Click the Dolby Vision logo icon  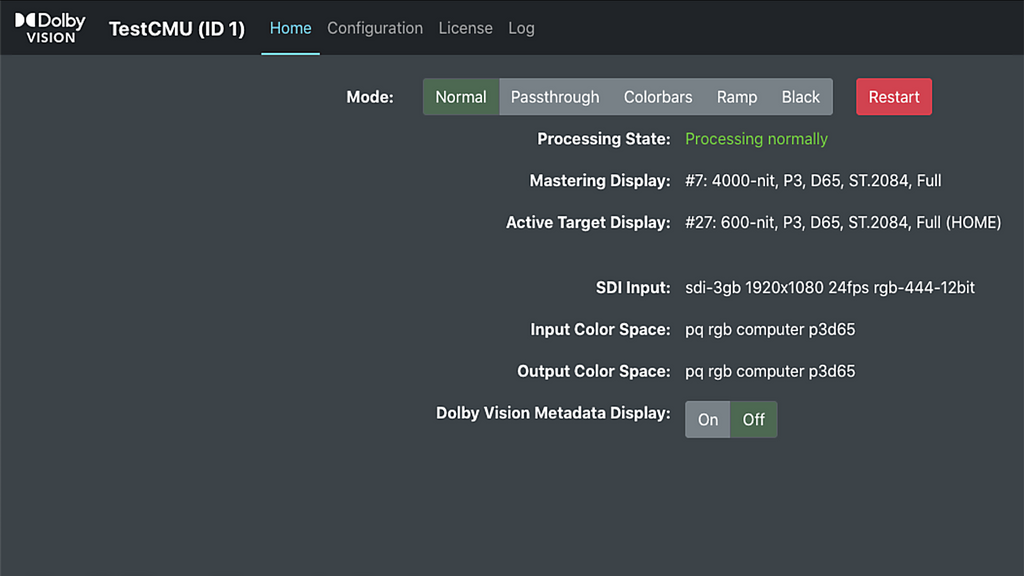(x=50, y=28)
